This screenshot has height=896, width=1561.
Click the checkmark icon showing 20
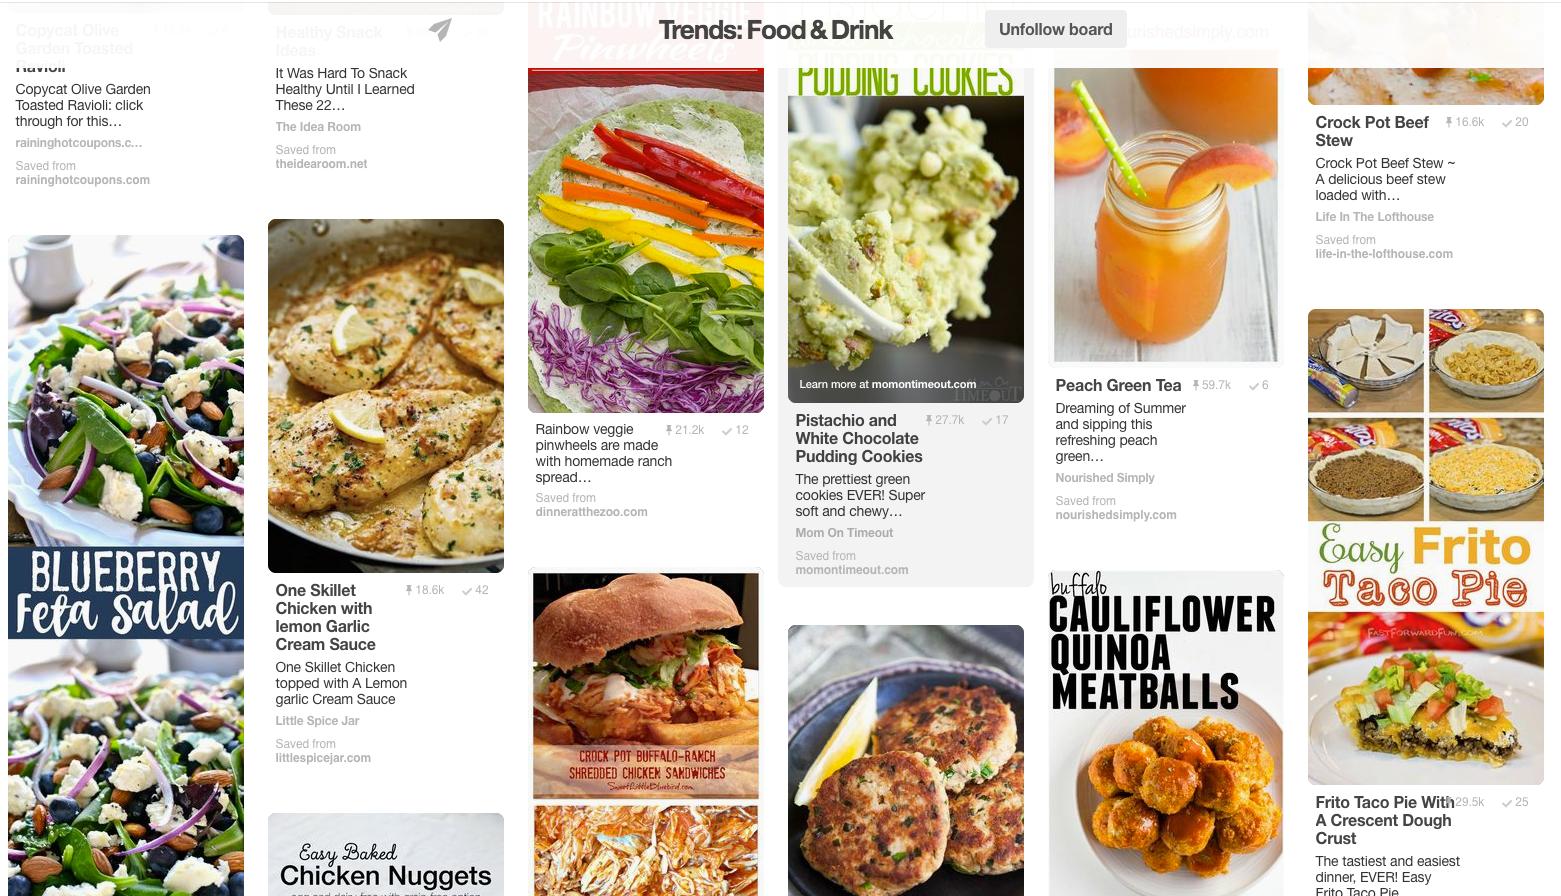tap(1507, 122)
